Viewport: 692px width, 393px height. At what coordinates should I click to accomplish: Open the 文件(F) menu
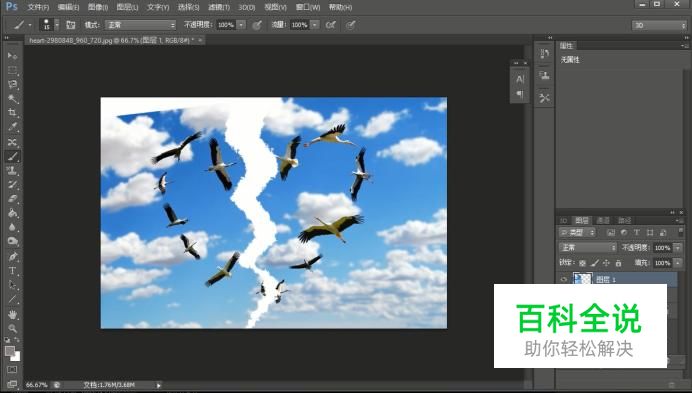[38, 7]
